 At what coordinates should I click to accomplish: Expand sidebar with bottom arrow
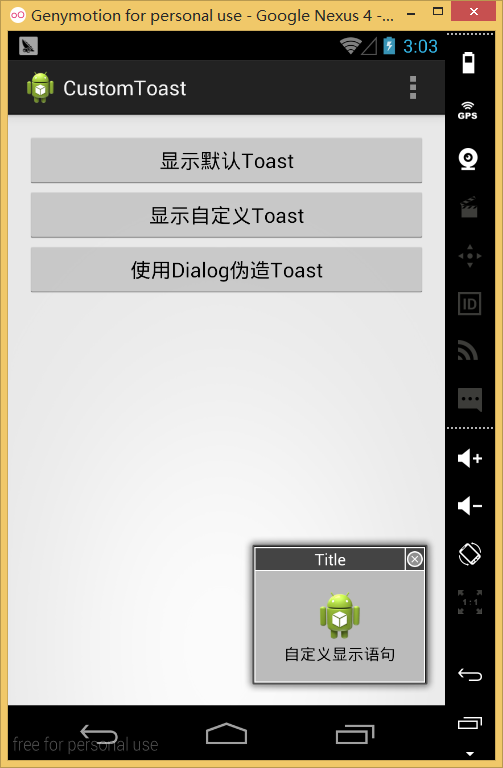[470, 754]
